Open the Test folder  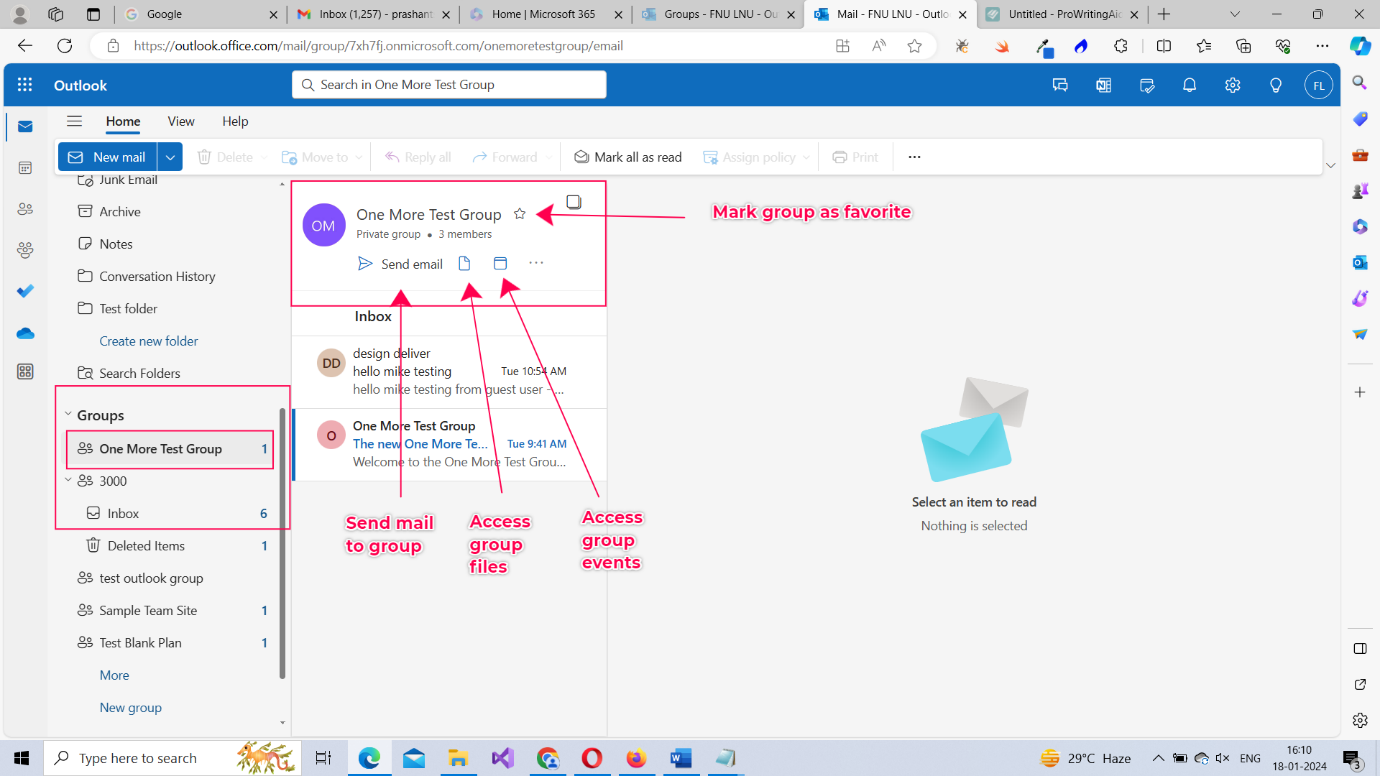tap(166, 309)
